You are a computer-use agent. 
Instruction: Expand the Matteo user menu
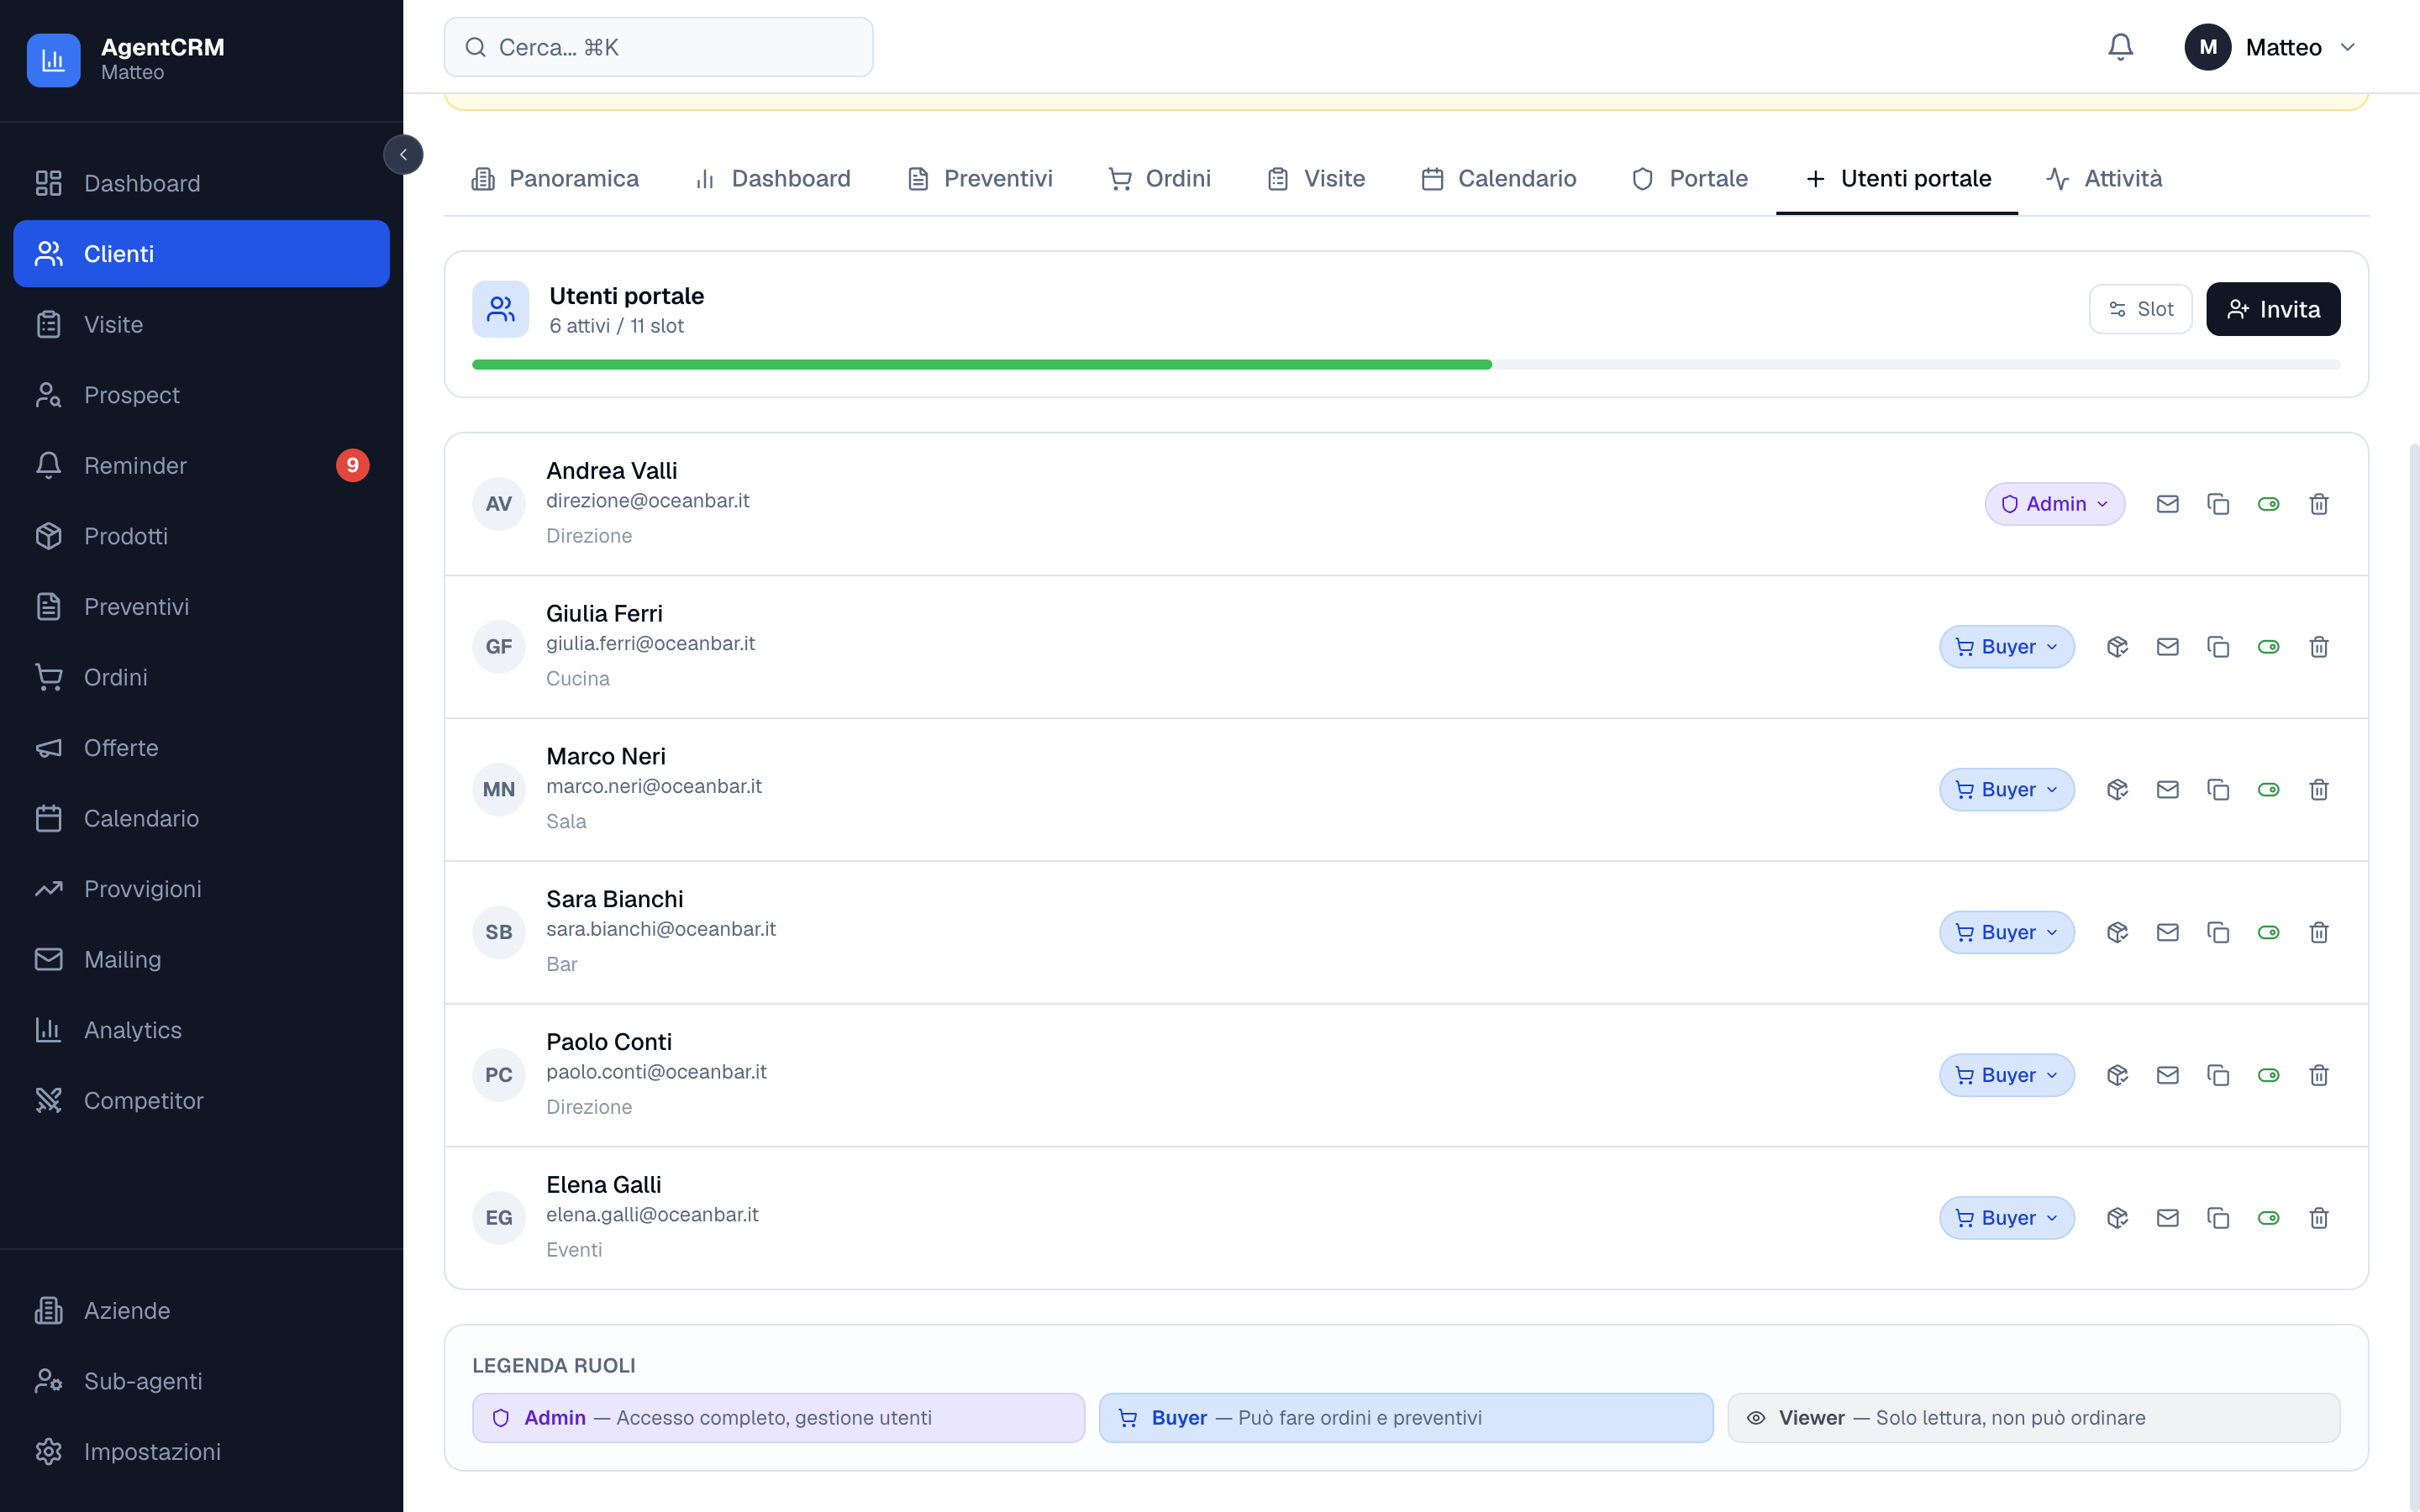tap(2270, 47)
